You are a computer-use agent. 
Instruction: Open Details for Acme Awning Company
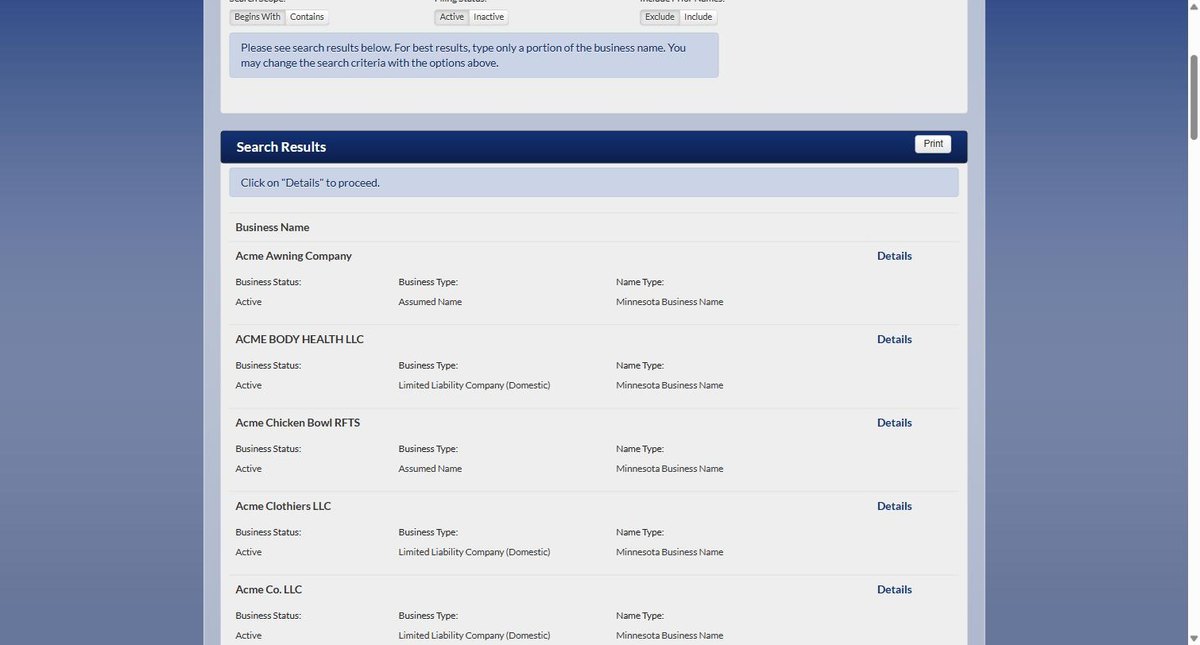click(x=894, y=256)
